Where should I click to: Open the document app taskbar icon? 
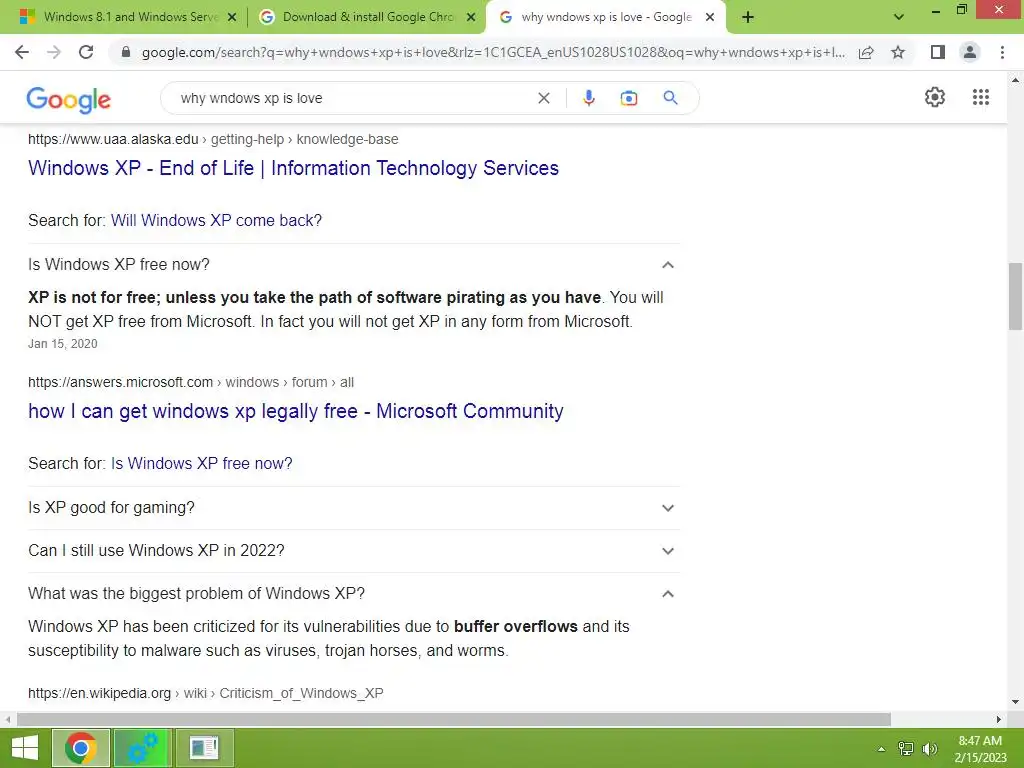[204, 748]
